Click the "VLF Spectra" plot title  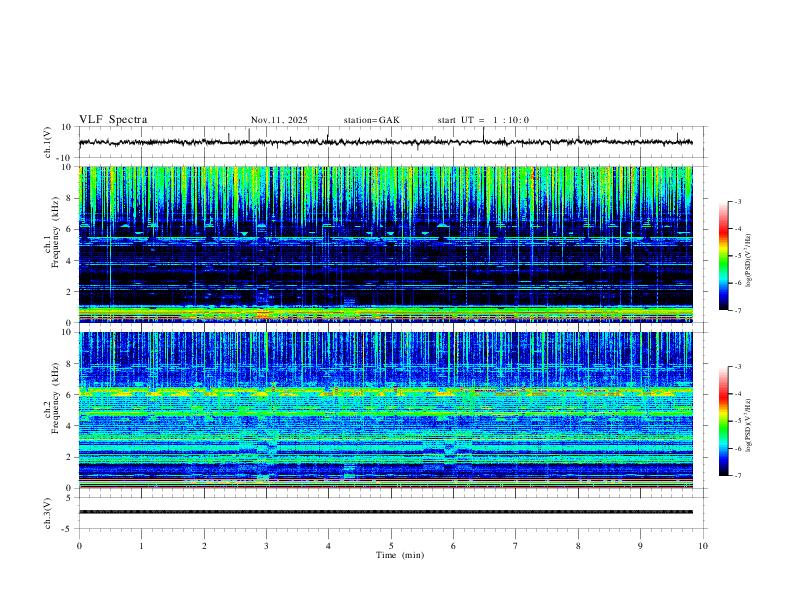tap(113, 120)
